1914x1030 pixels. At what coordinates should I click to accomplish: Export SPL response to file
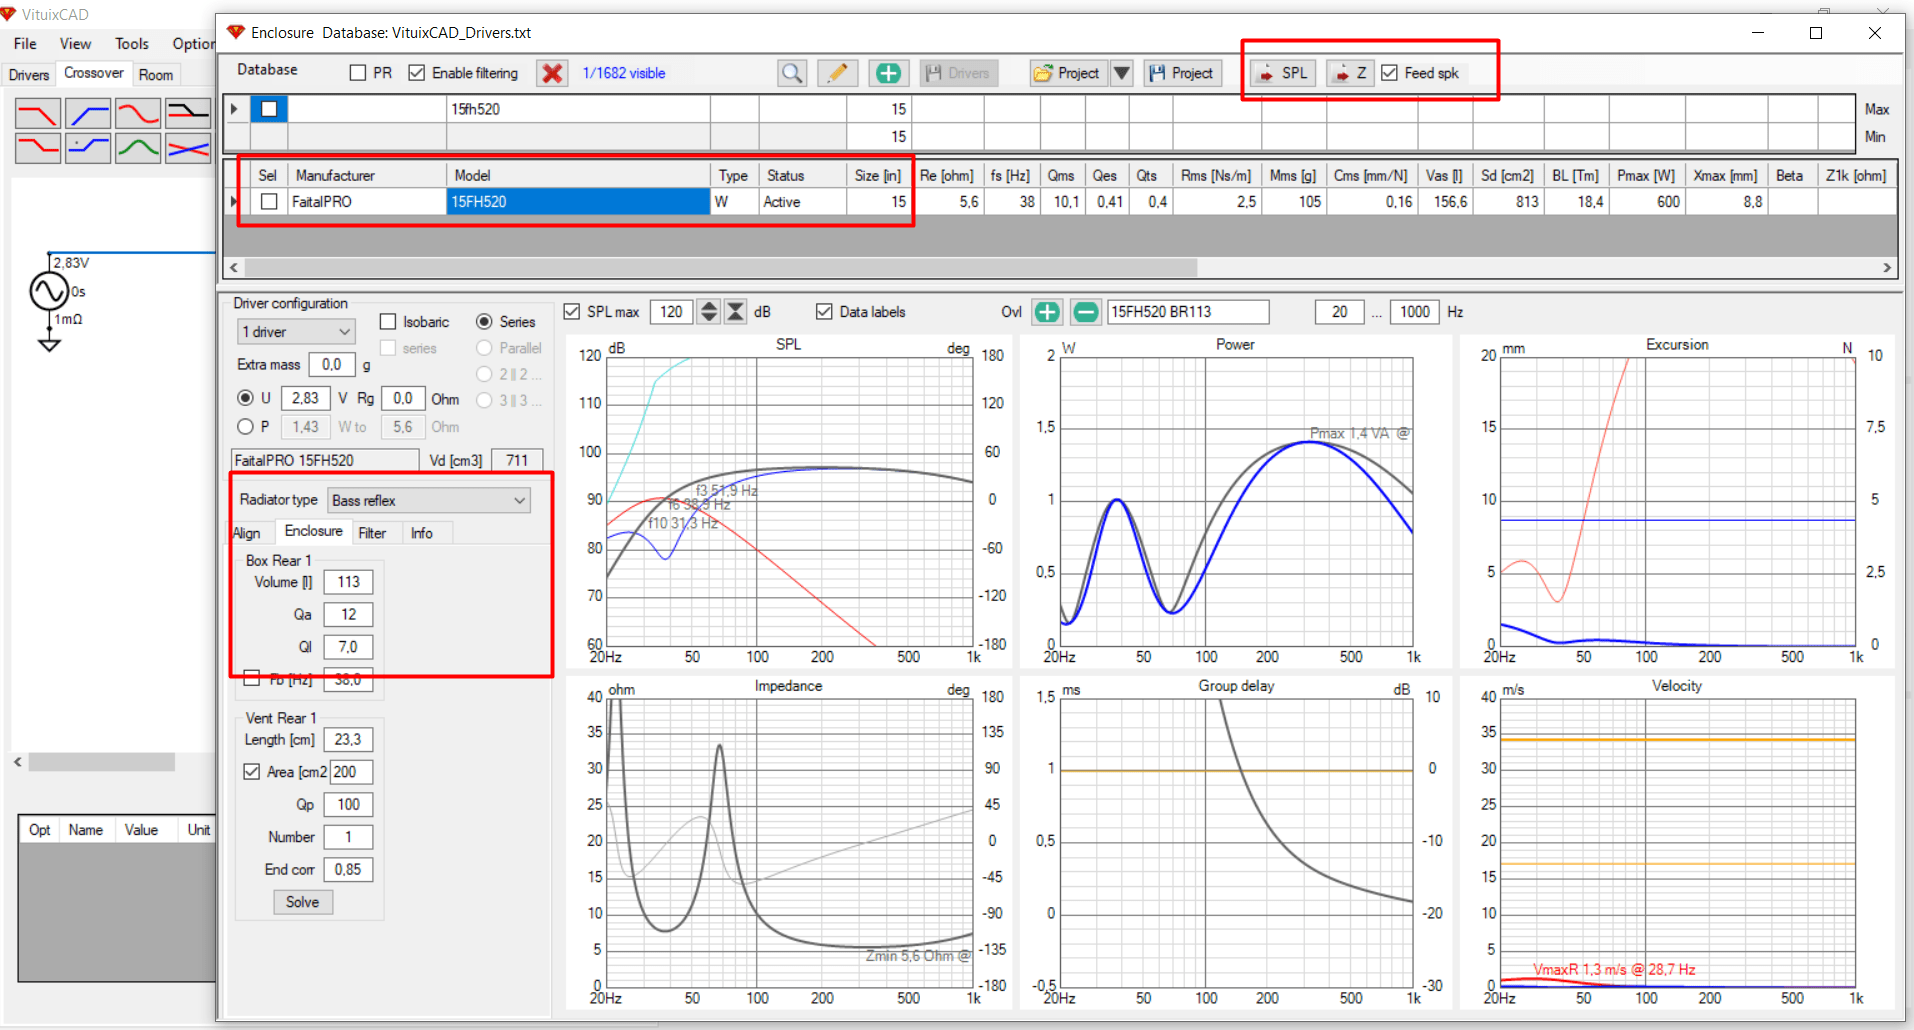tap(1283, 73)
